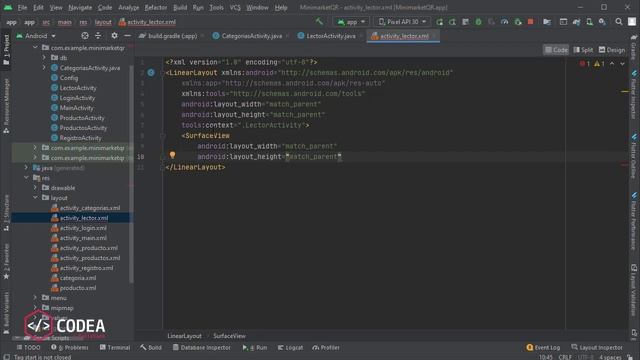Viewport: 640px width, 360px height.
Task: Expand the db folder
Action: (44, 58)
